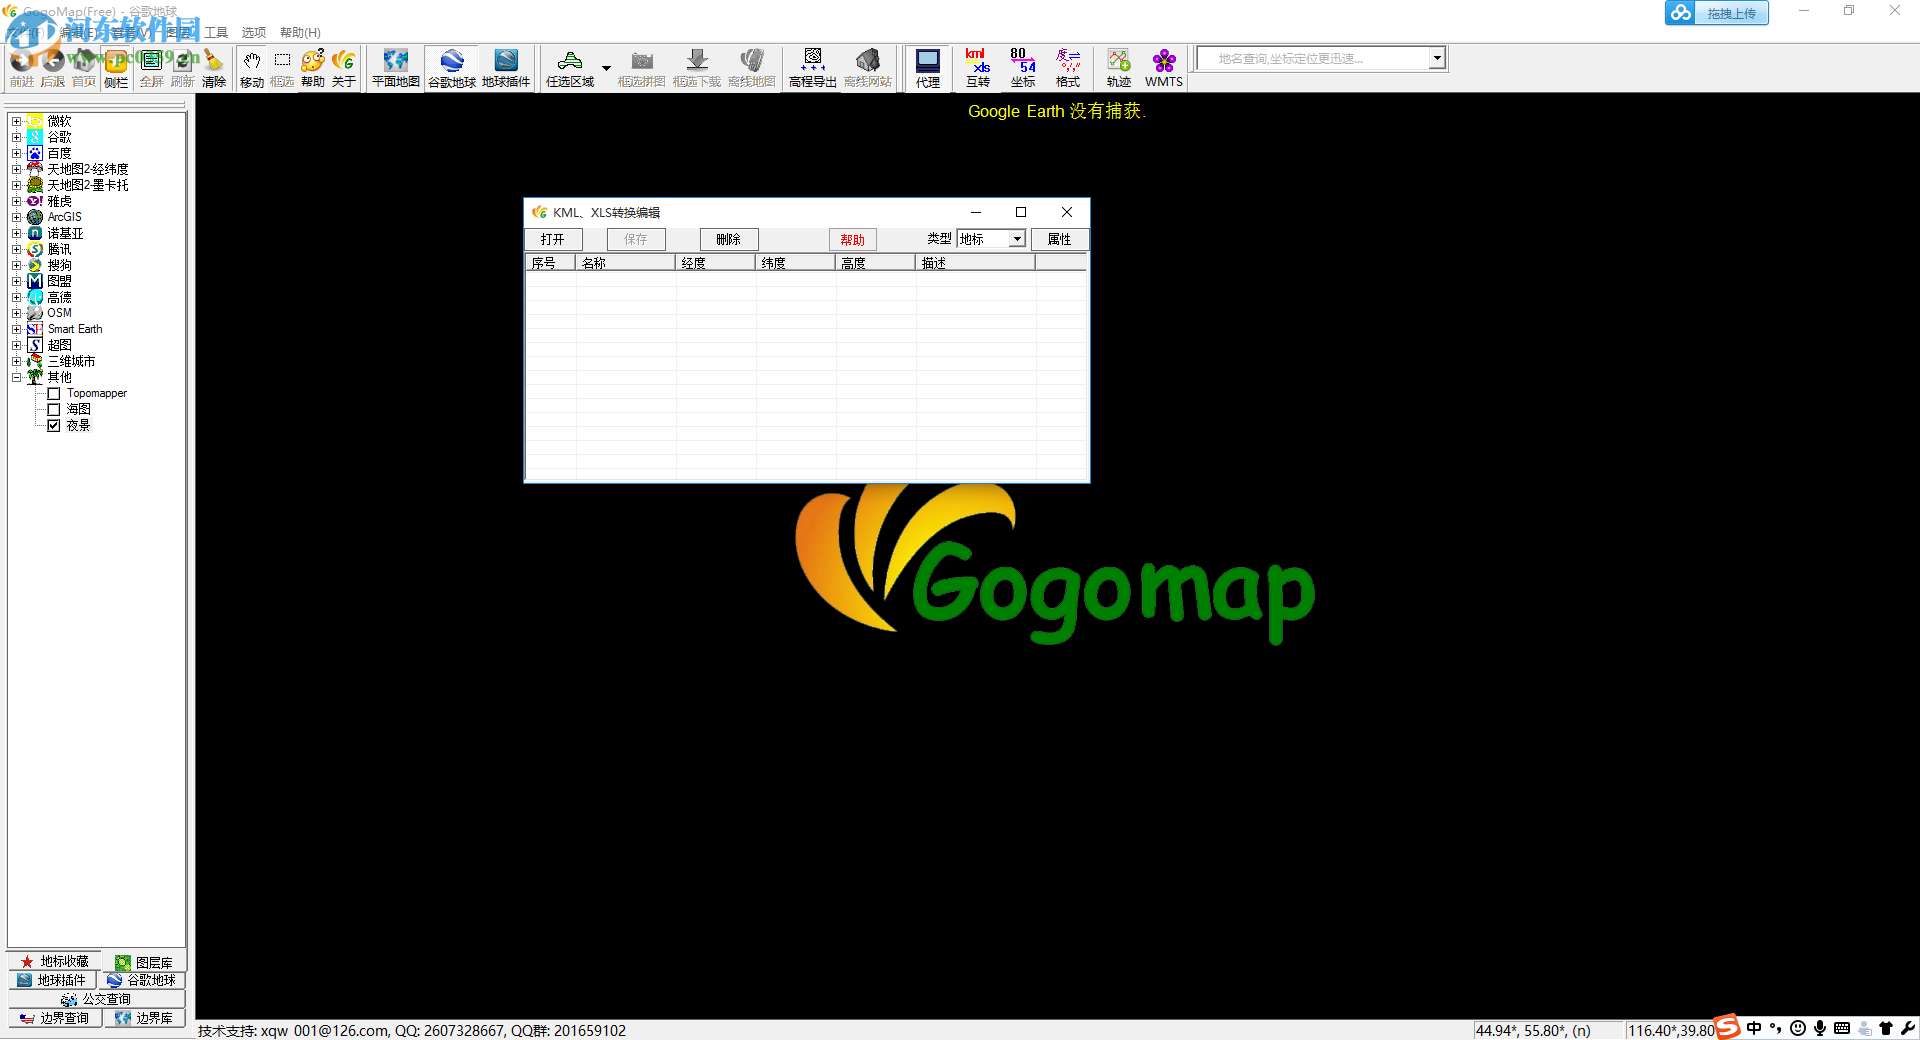Select the 移动 hand pan tool
The width and height of the screenshot is (1920, 1040).
point(252,68)
